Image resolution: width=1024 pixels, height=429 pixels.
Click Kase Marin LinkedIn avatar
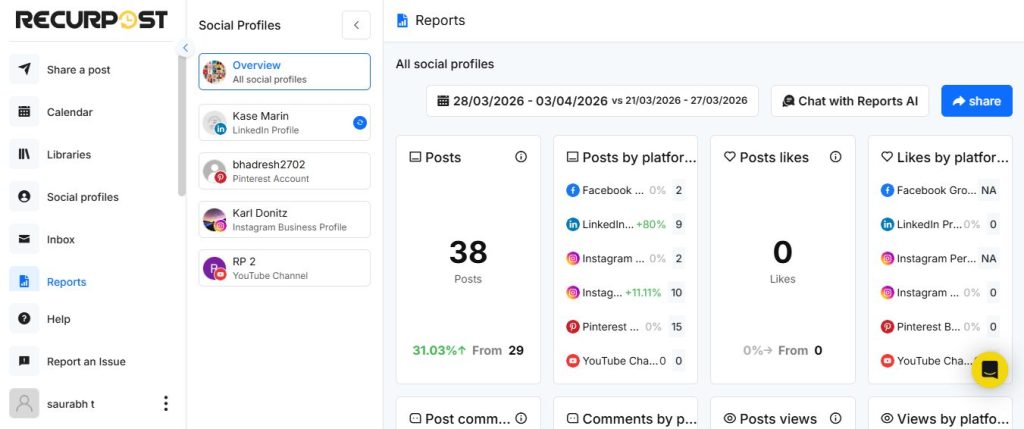point(214,123)
